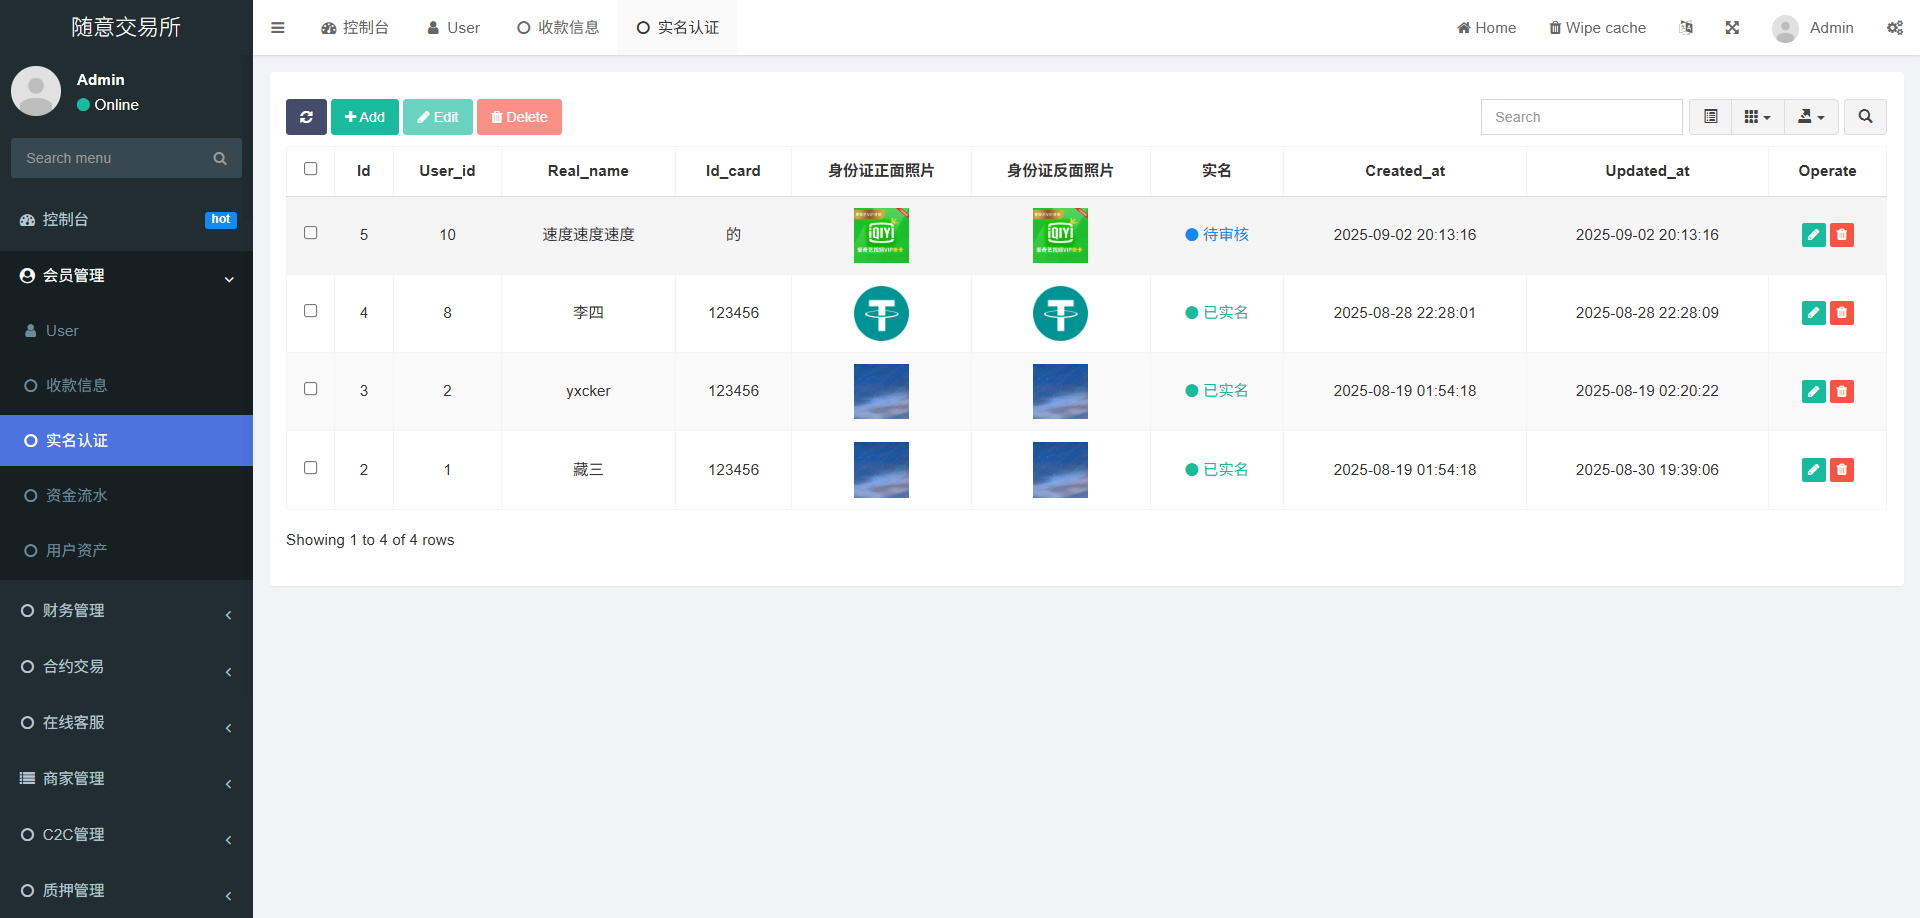Click the language switch icon

(x=1686, y=28)
